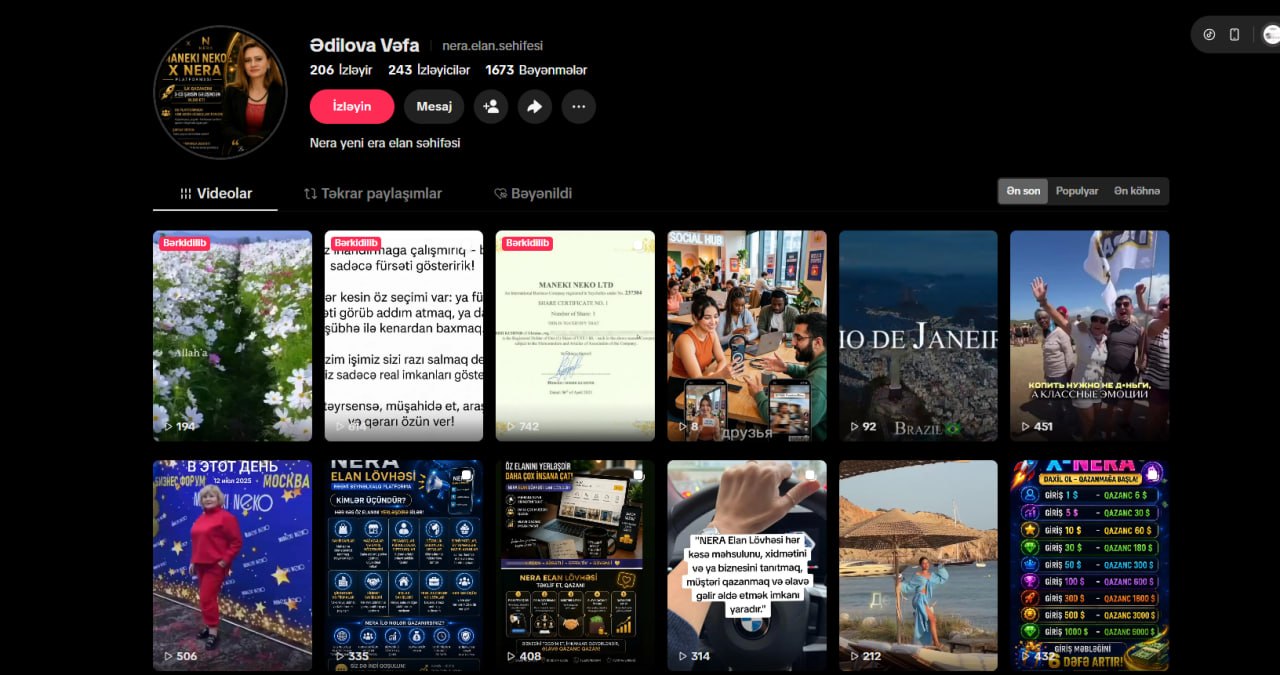Open the 206 İzləyir following list
The height and width of the screenshot is (675, 1280).
(x=341, y=70)
